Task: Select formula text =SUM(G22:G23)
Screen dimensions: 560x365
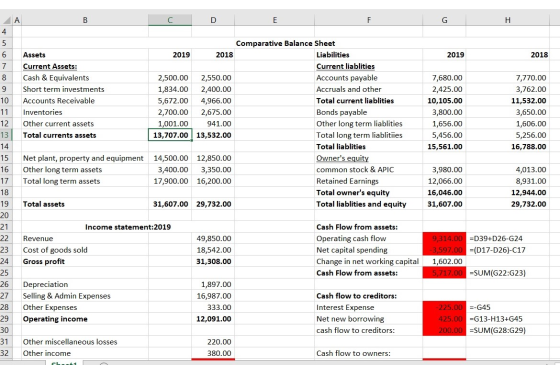Action: click(497, 273)
